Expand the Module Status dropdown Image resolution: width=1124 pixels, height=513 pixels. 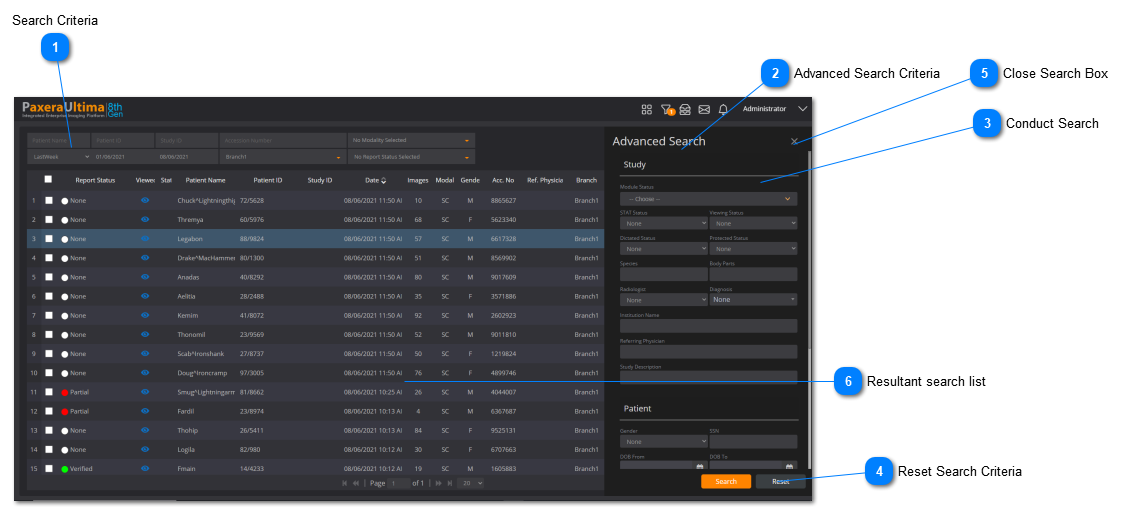coord(708,199)
